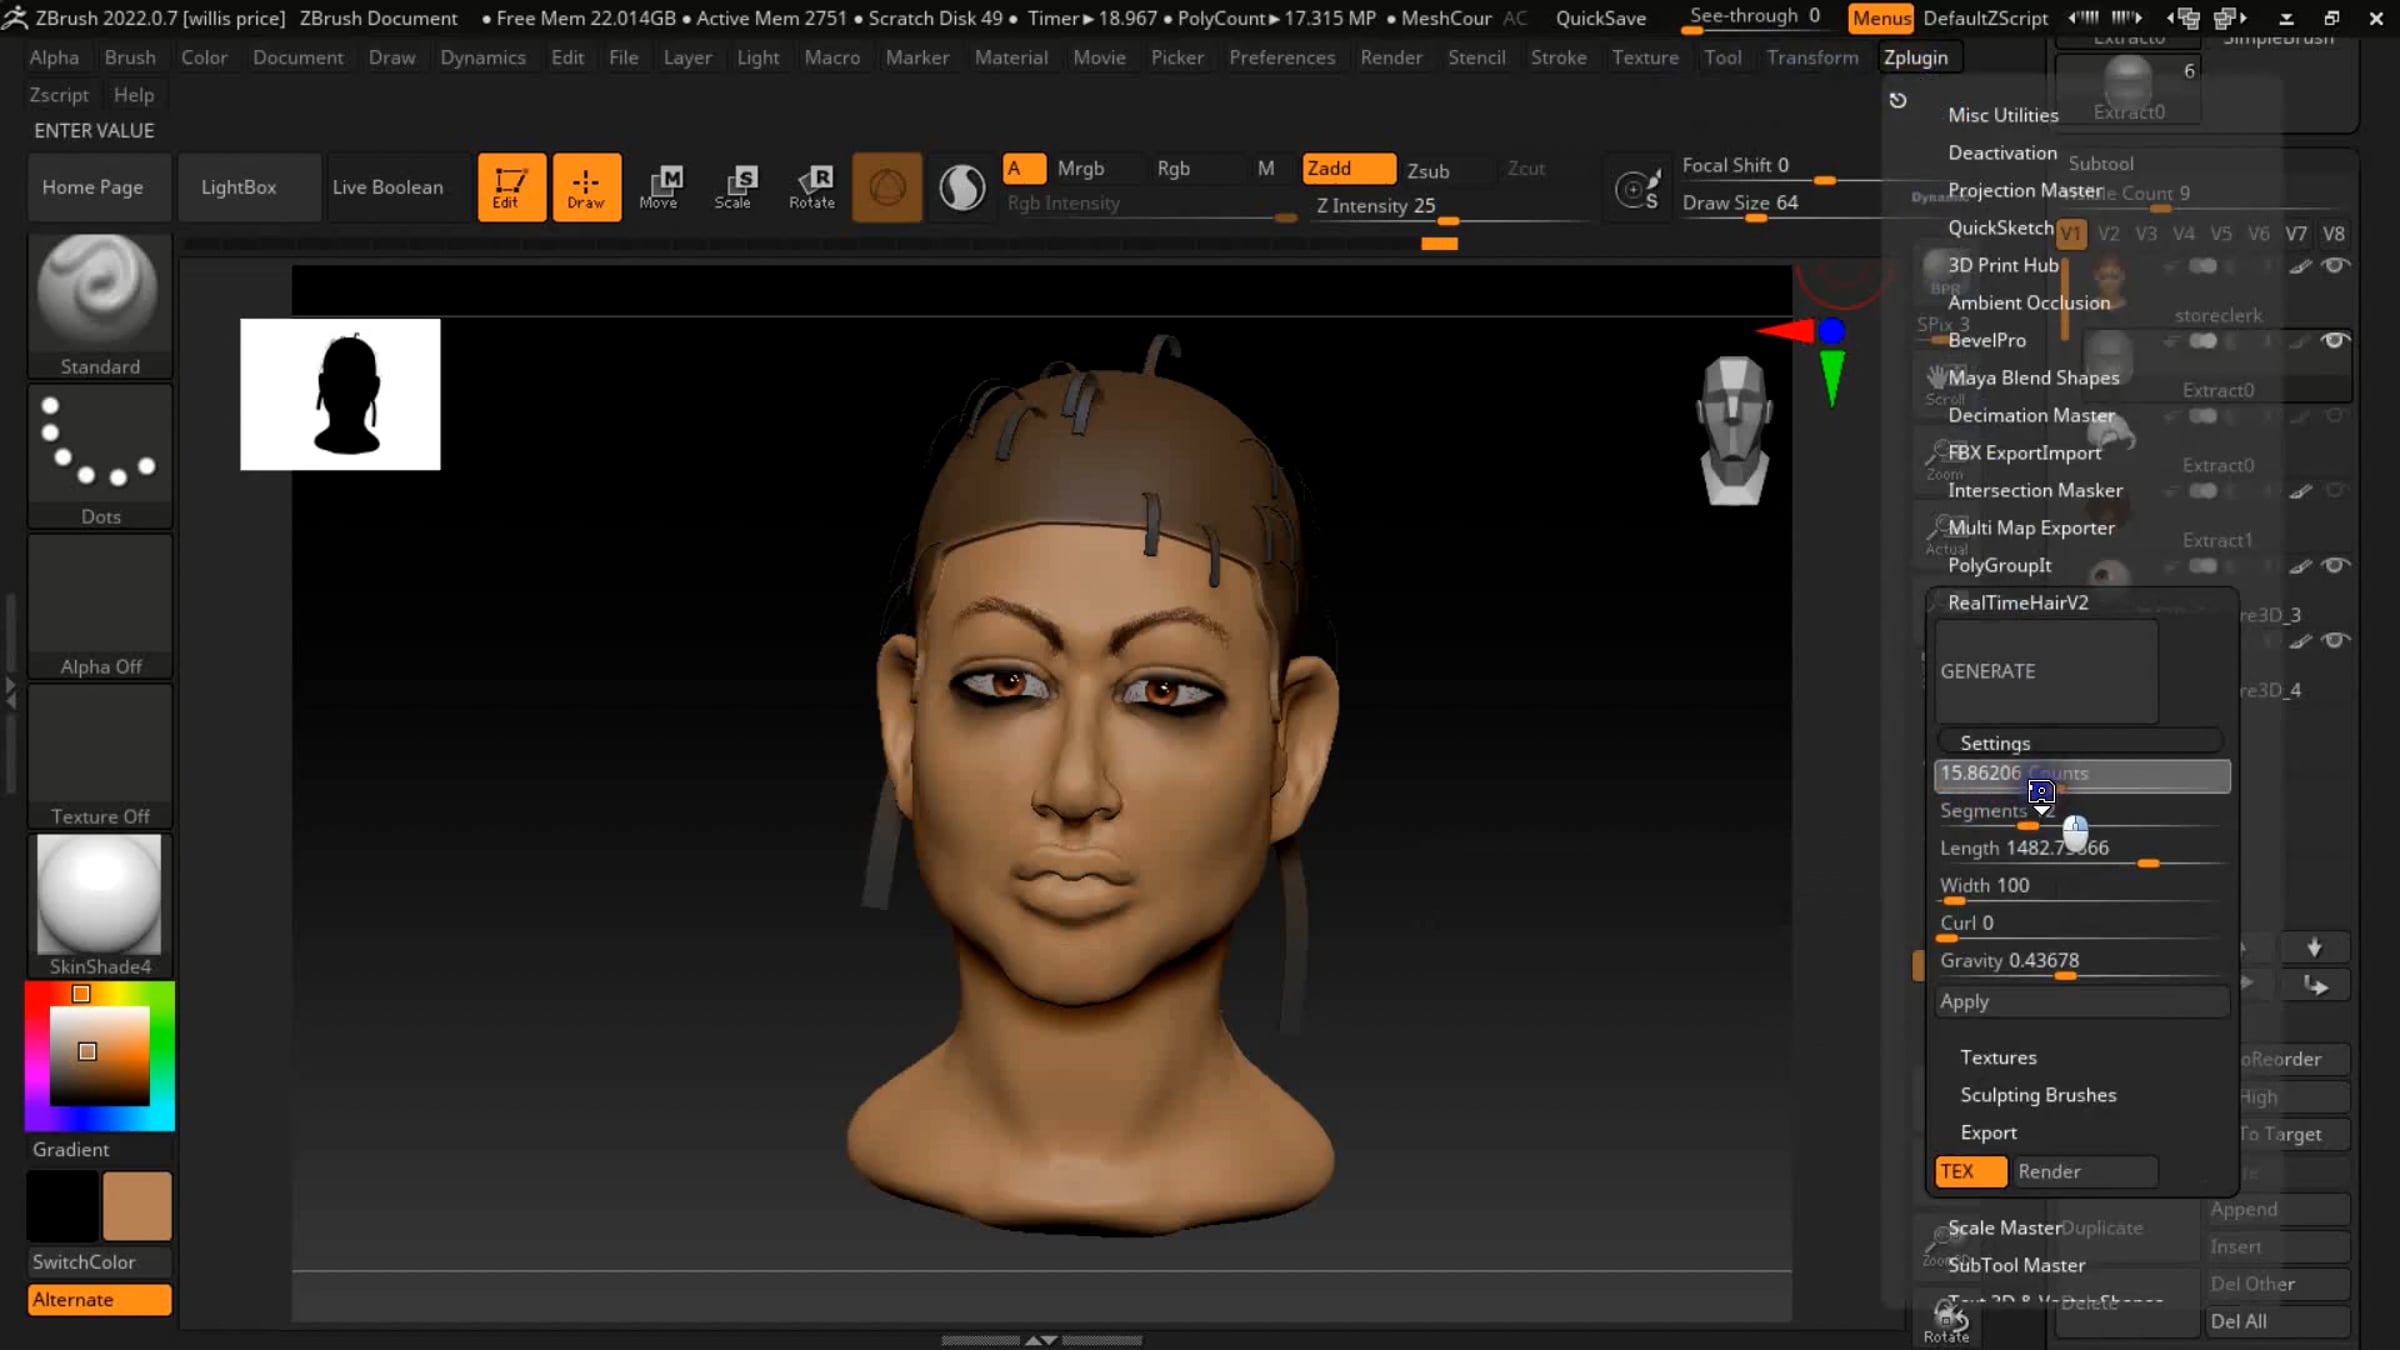Click the head silhouette reference thumbnail

(x=340, y=394)
